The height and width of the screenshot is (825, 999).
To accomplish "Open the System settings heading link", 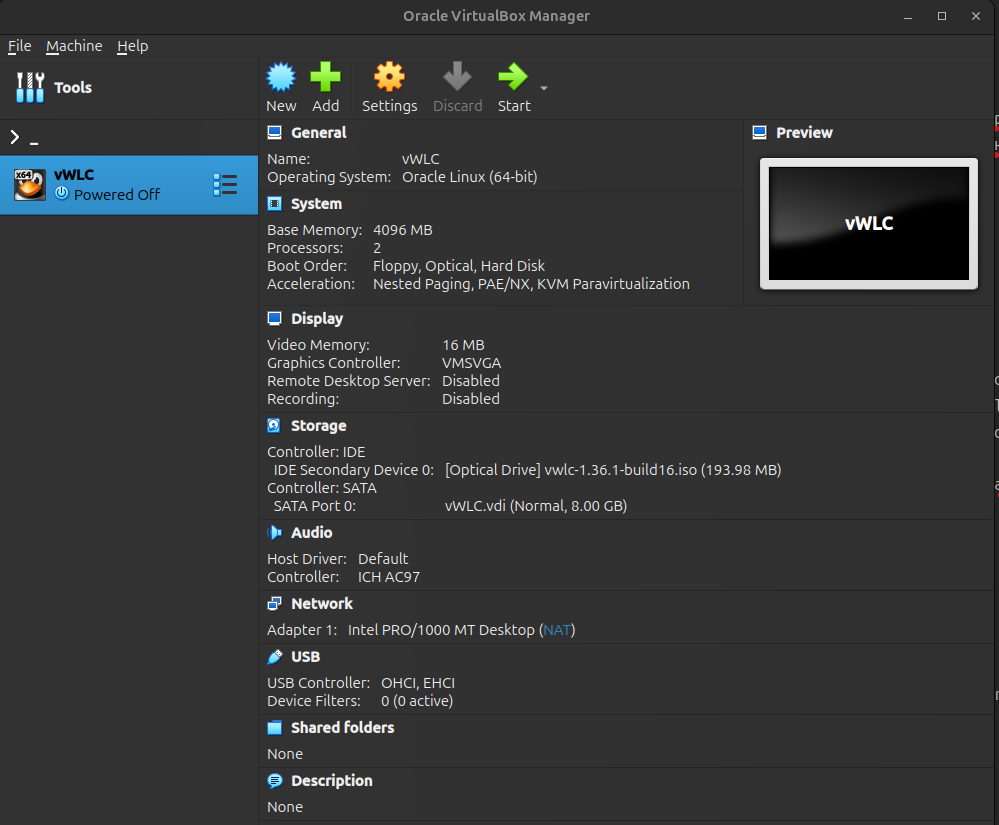I will pos(317,204).
